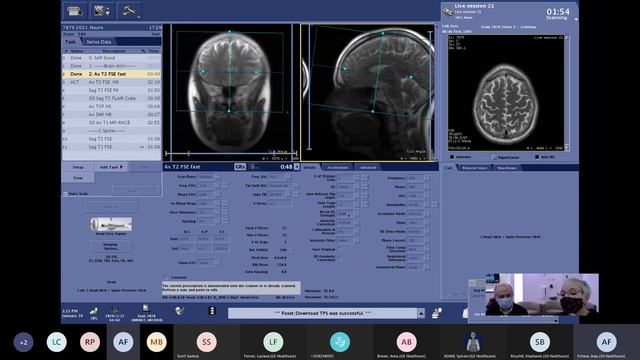Select the ADAM Sylvain photo avatar
This screenshot has height=360, width=640.
click(473, 342)
